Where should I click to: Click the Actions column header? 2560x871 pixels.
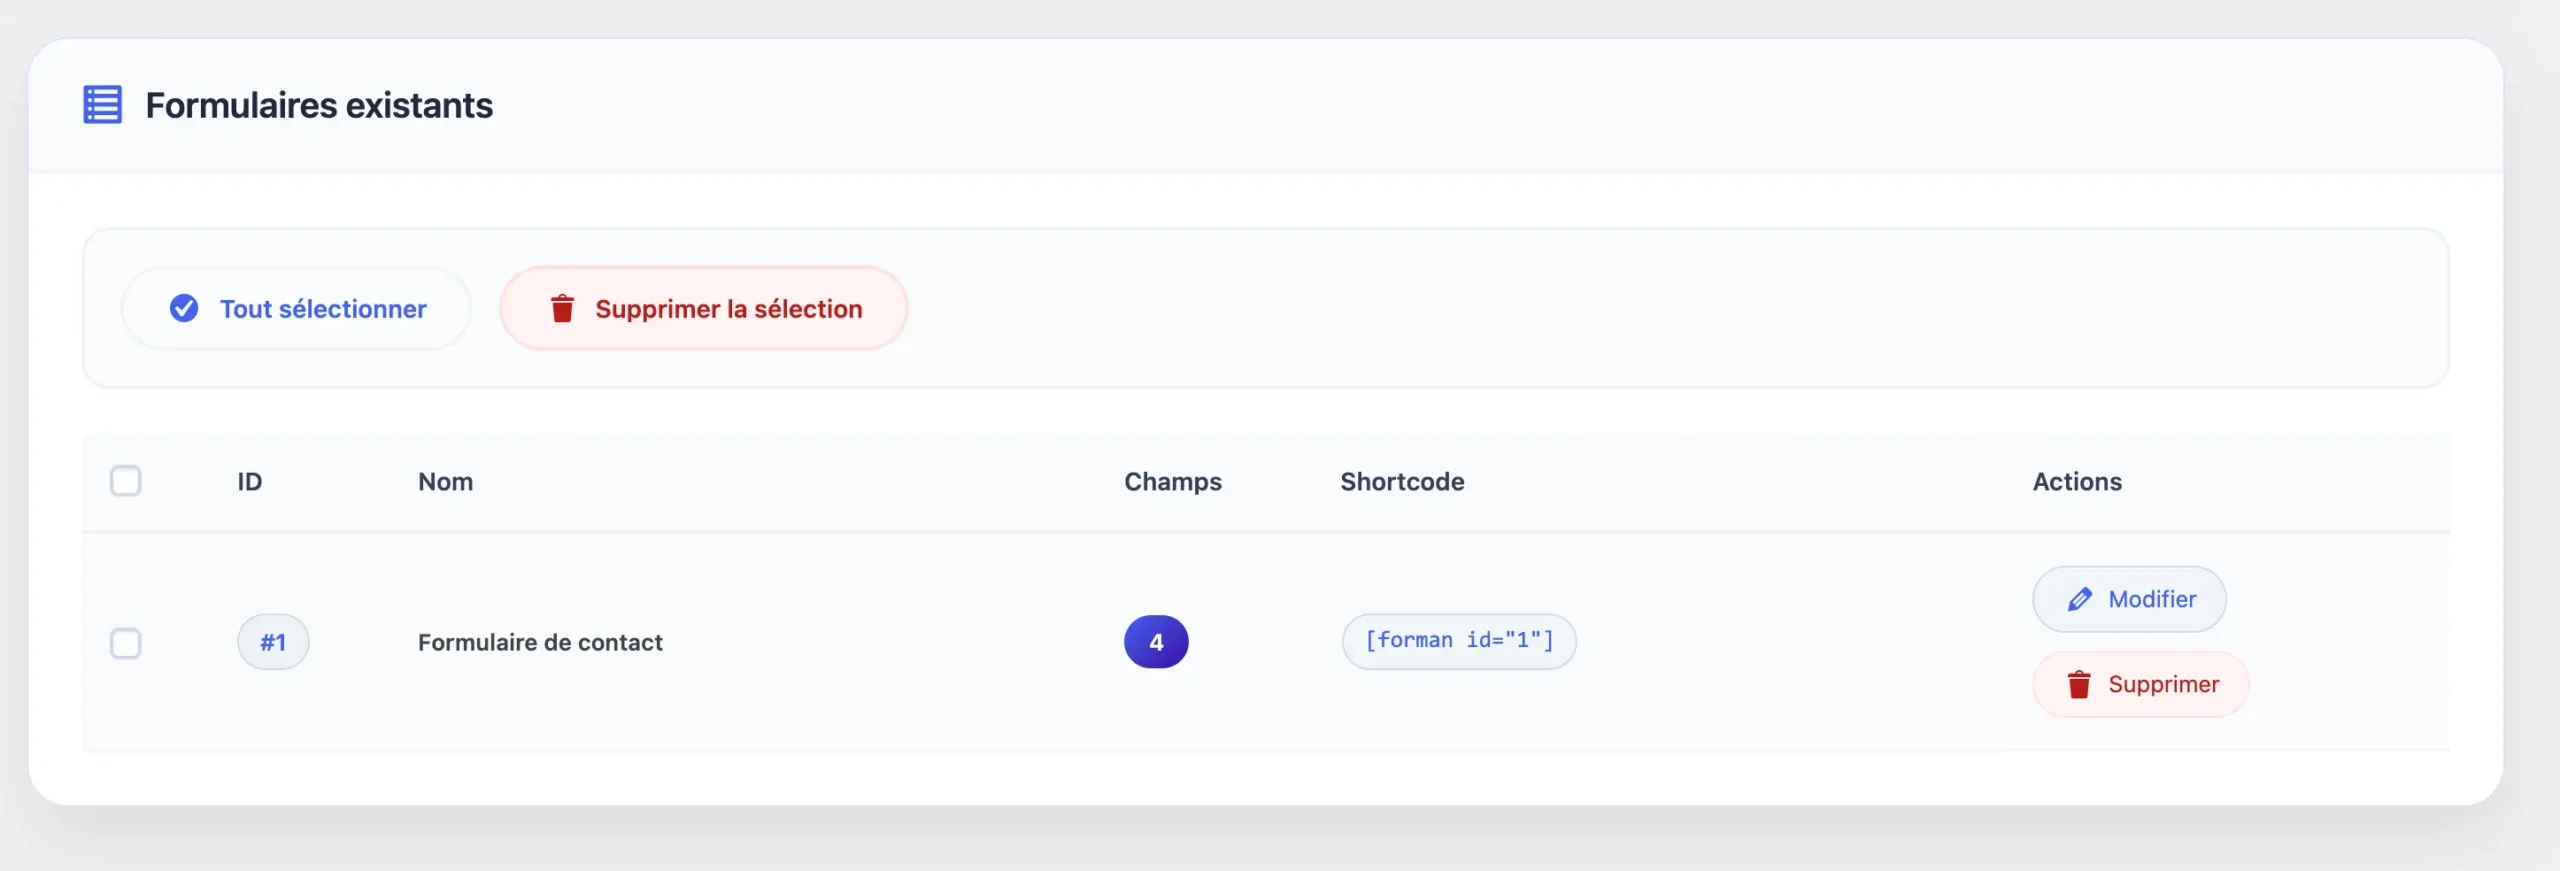pyautogui.click(x=2077, y=482)
